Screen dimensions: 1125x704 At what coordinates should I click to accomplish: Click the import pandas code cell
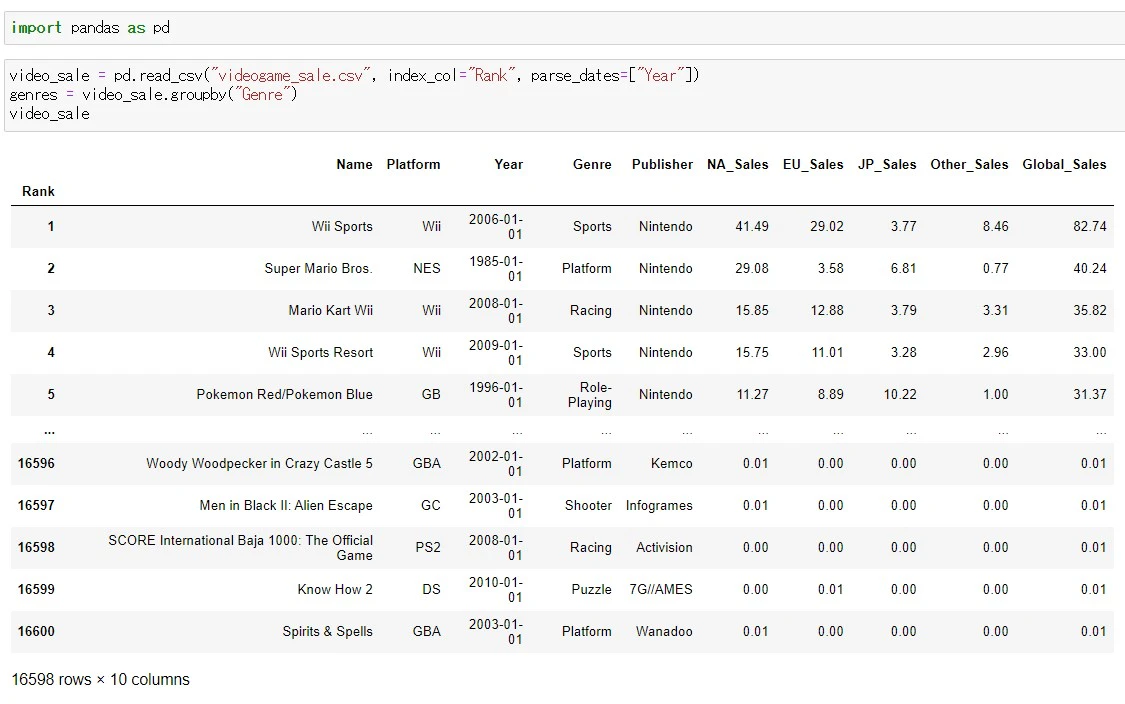coord(567,28)
